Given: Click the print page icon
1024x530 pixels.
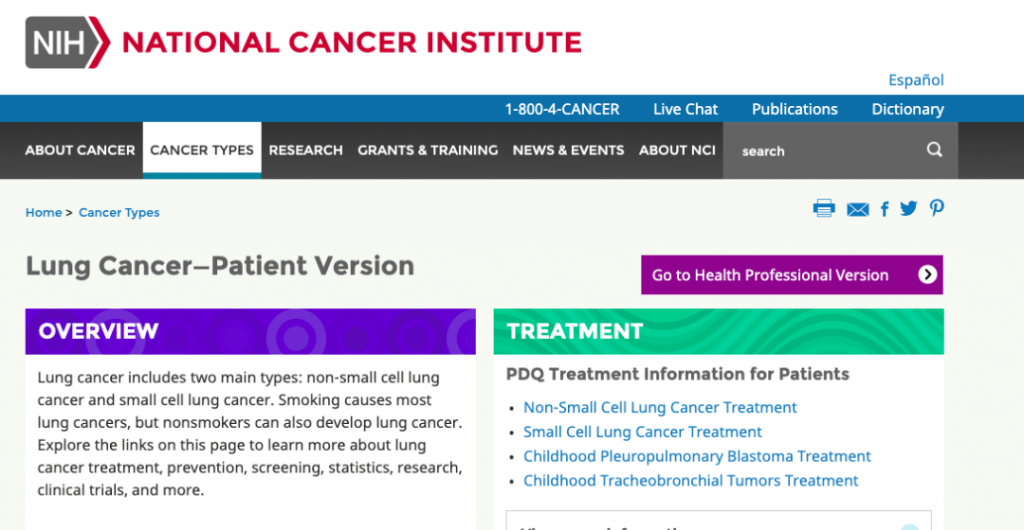Looking at the screenshot, I should click(824, 208).
